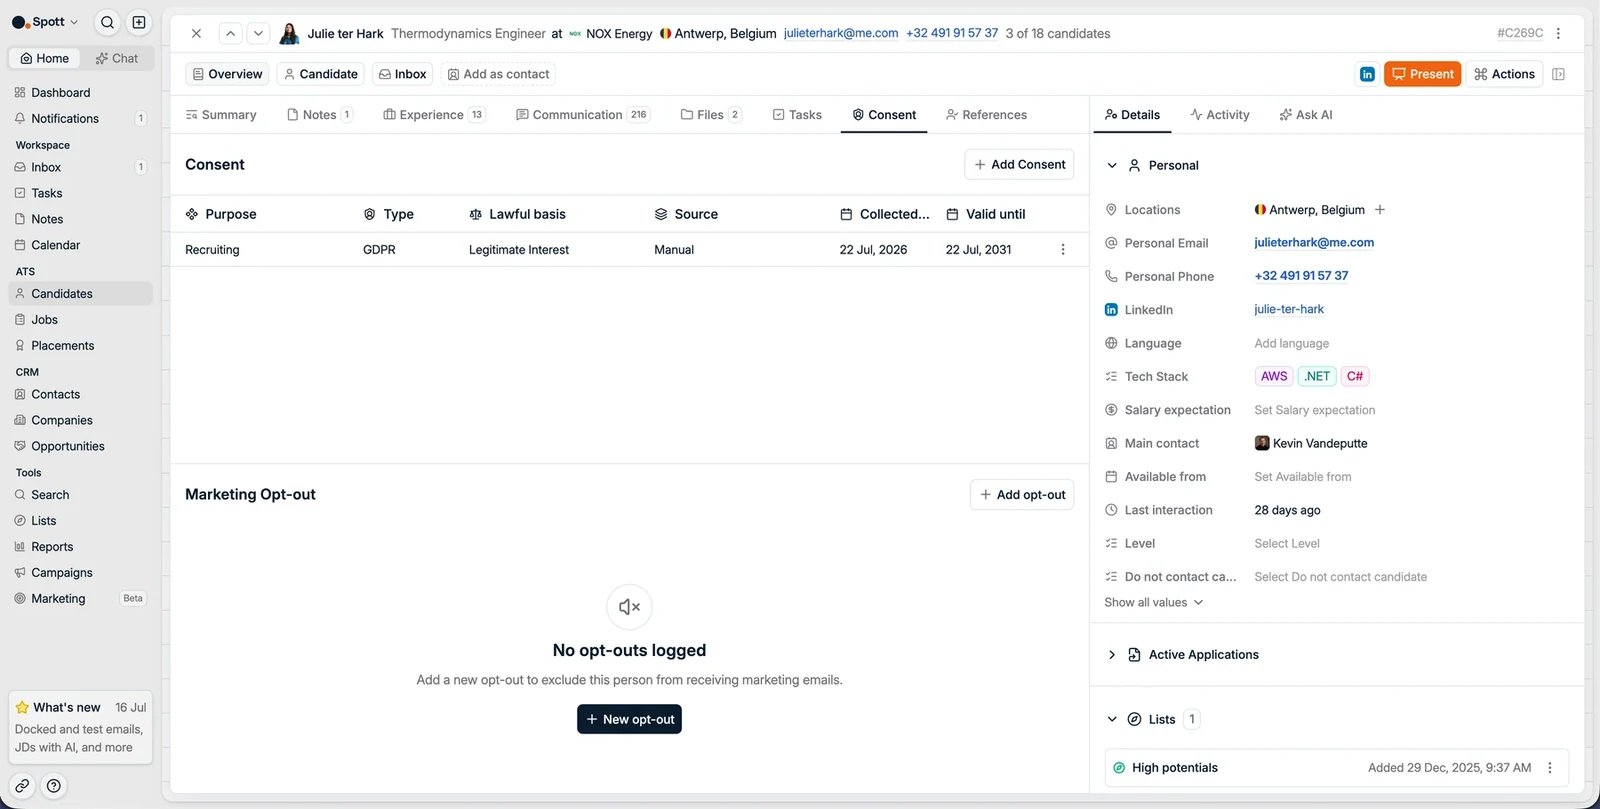The height and width of the screenshot is (809, 1600).
Task: Switch to the Summary tab
Action: point(221,115)
